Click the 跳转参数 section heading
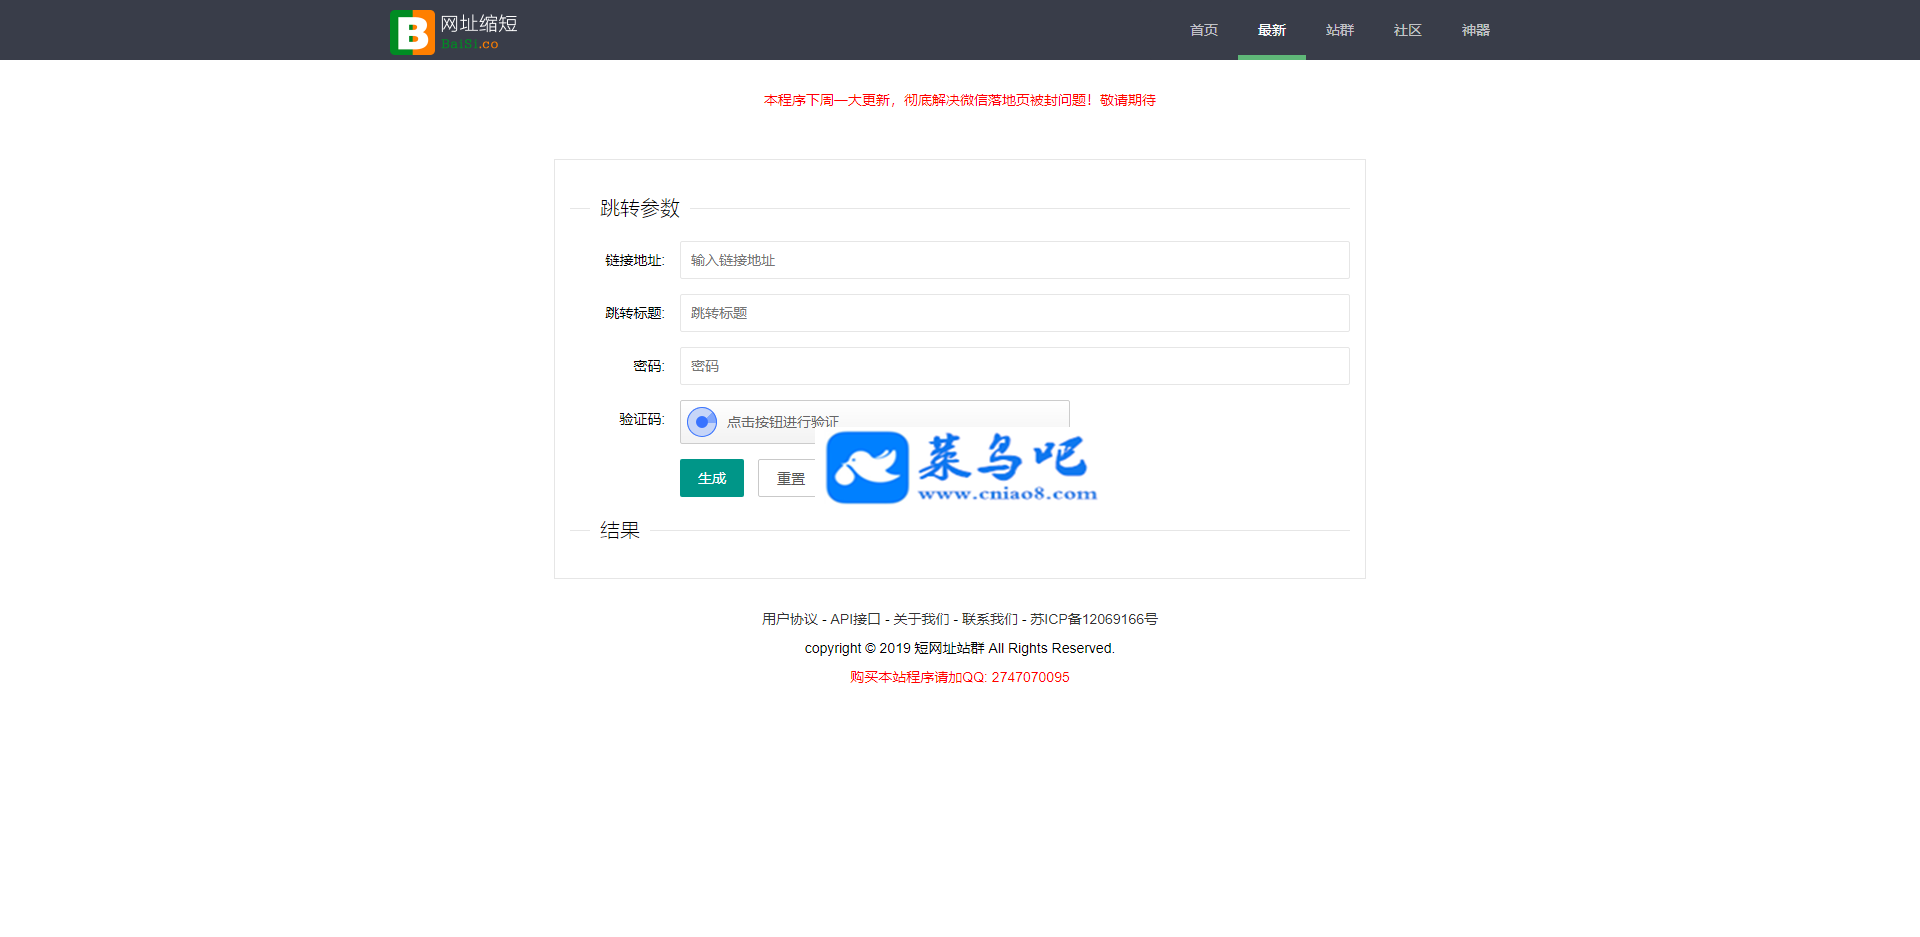Screen dimensions: 1920x937 pyautogui.click(x=640, y=208)
